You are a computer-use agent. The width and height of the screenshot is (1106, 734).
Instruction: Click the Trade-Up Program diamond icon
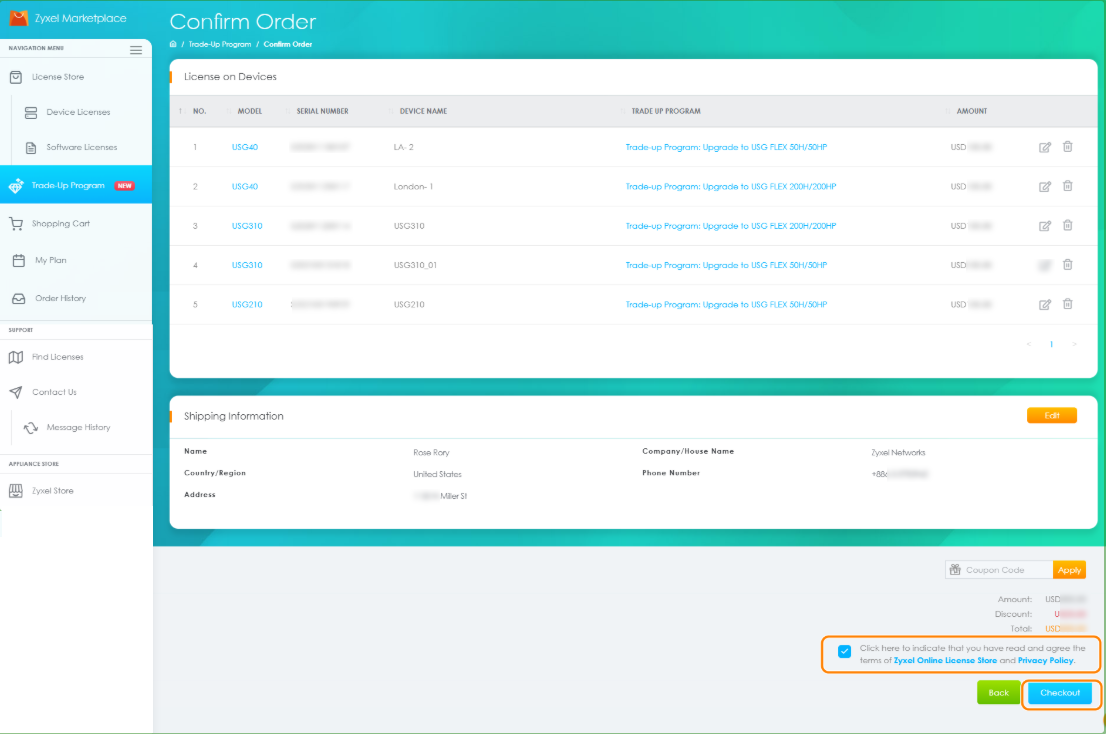point(16,185)
